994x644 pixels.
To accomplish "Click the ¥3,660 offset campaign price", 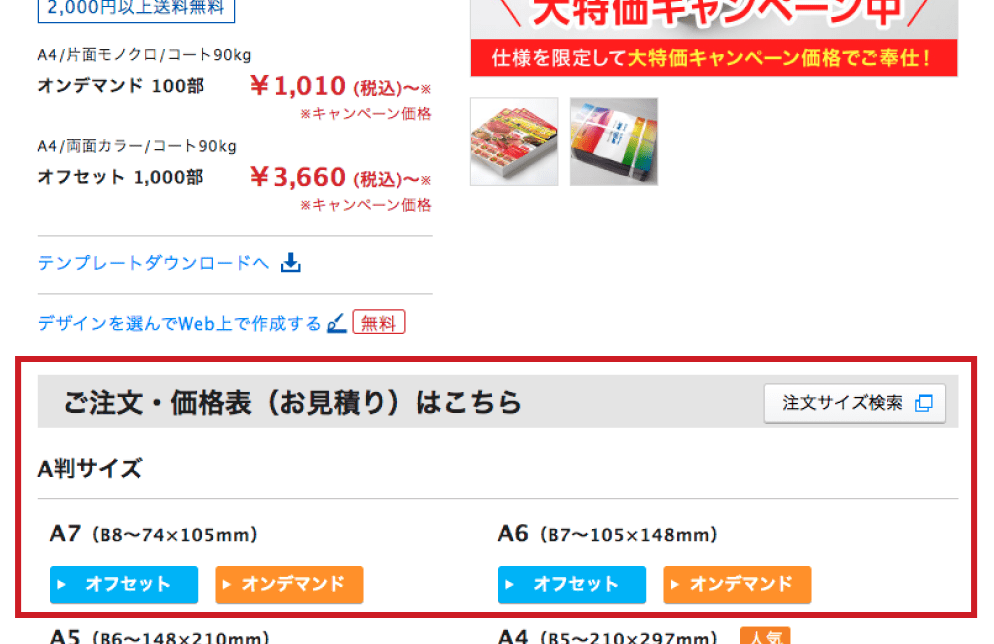I will [297, 179].
